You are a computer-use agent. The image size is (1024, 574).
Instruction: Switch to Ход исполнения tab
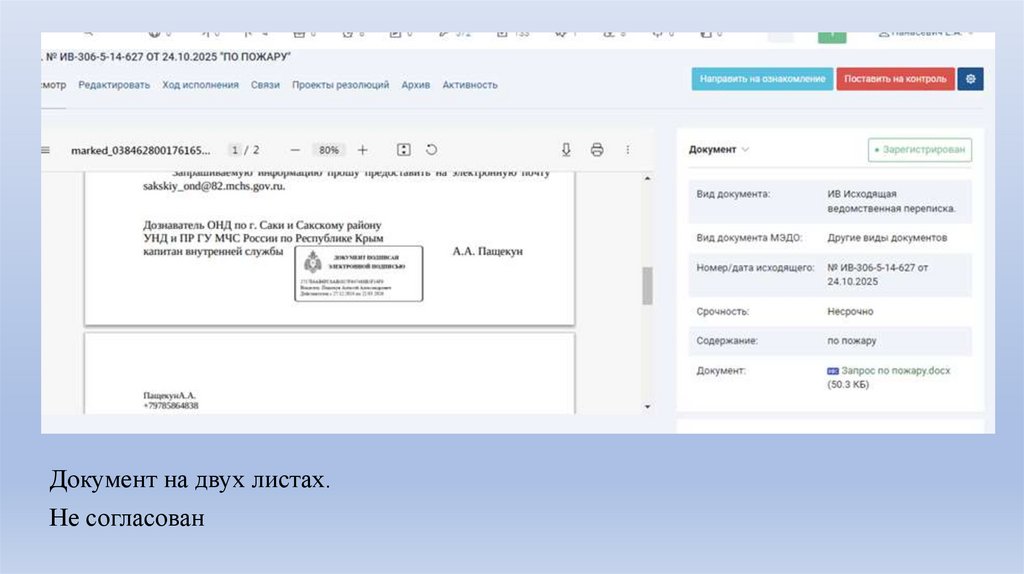tap(200, 85)
